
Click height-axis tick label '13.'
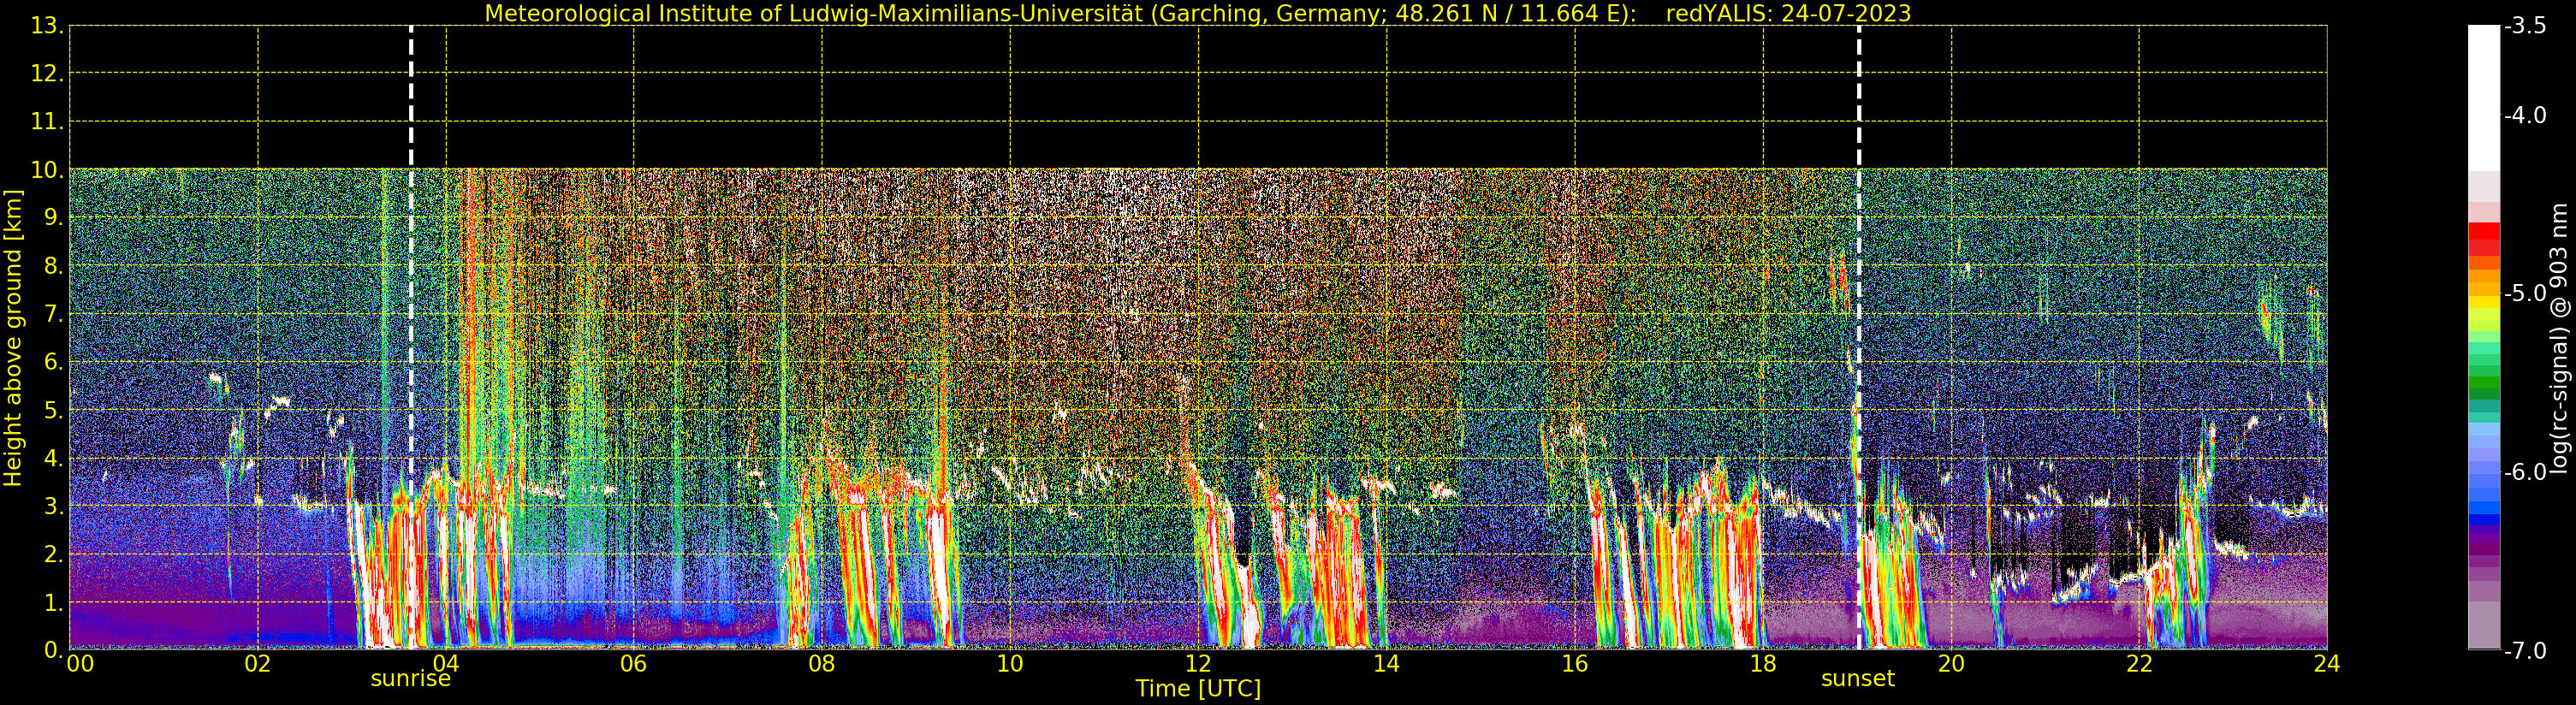(x=47, y=26)
